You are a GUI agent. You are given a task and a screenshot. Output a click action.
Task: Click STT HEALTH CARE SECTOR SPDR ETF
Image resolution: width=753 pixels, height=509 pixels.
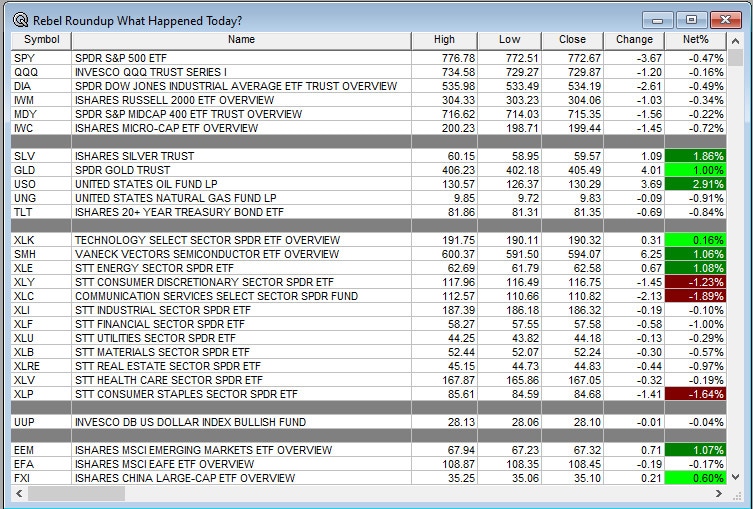241,380
